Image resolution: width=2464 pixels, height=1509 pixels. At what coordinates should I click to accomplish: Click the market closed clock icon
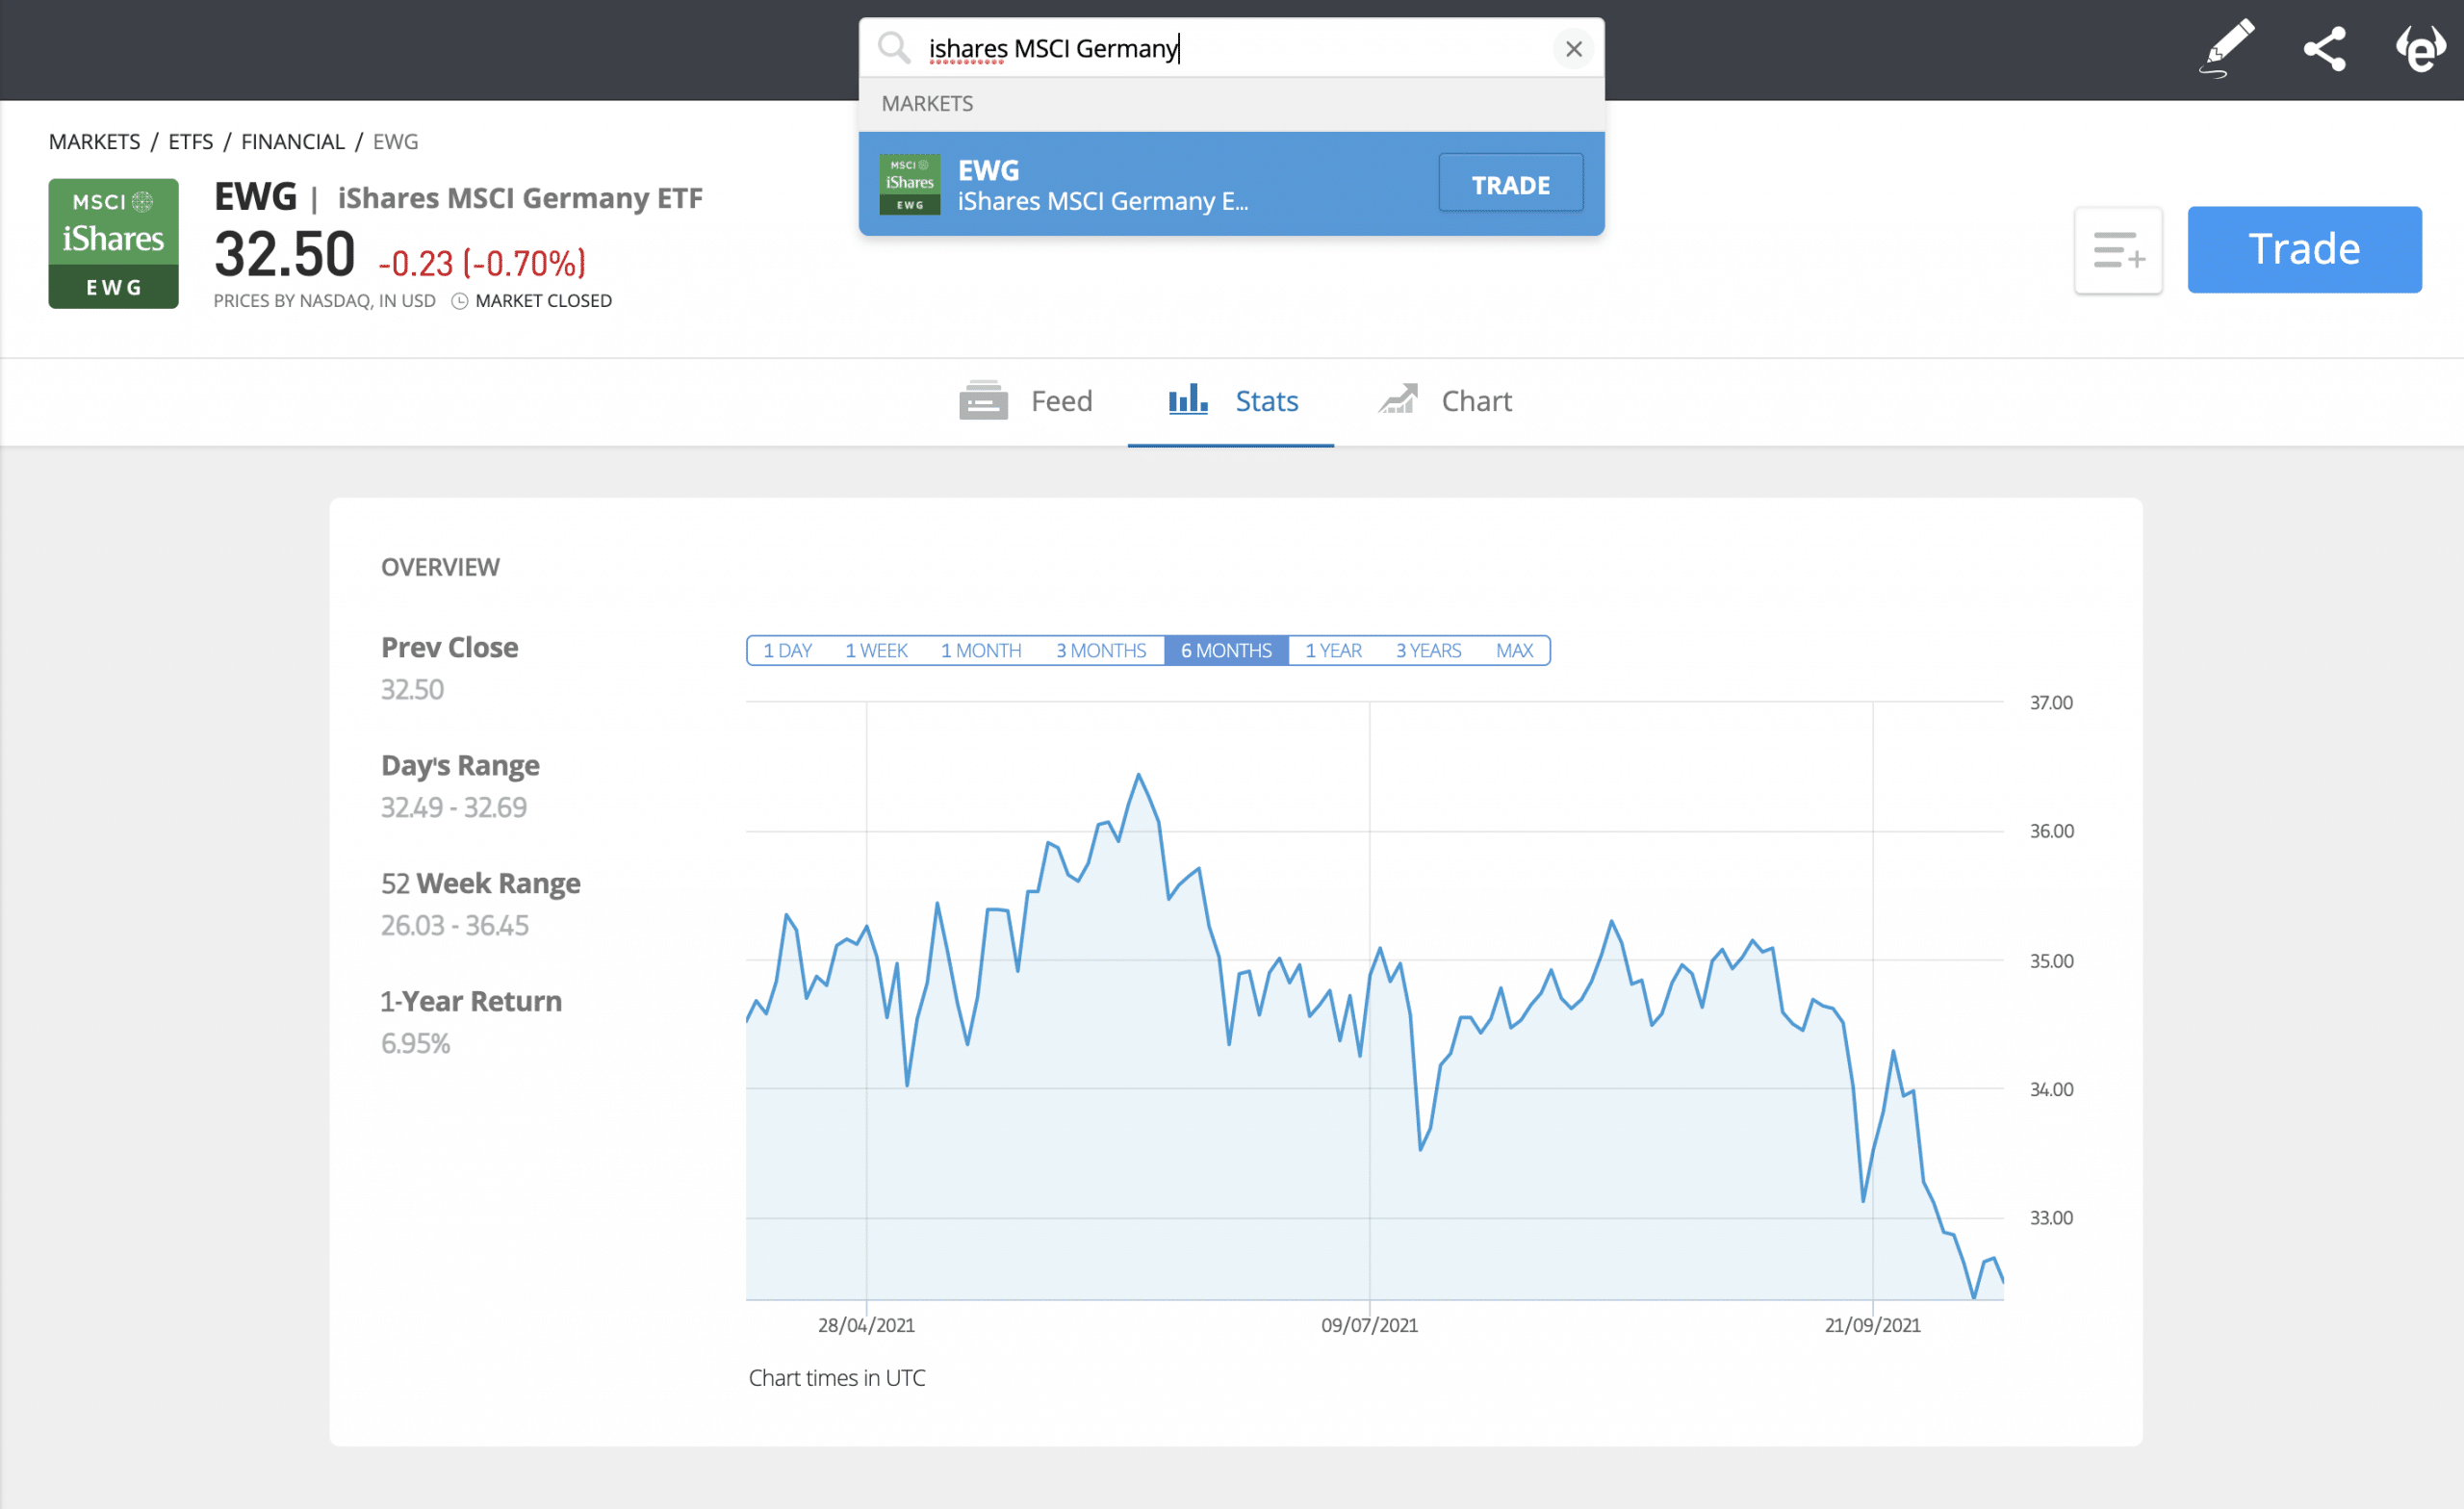(x=459, y=301)
